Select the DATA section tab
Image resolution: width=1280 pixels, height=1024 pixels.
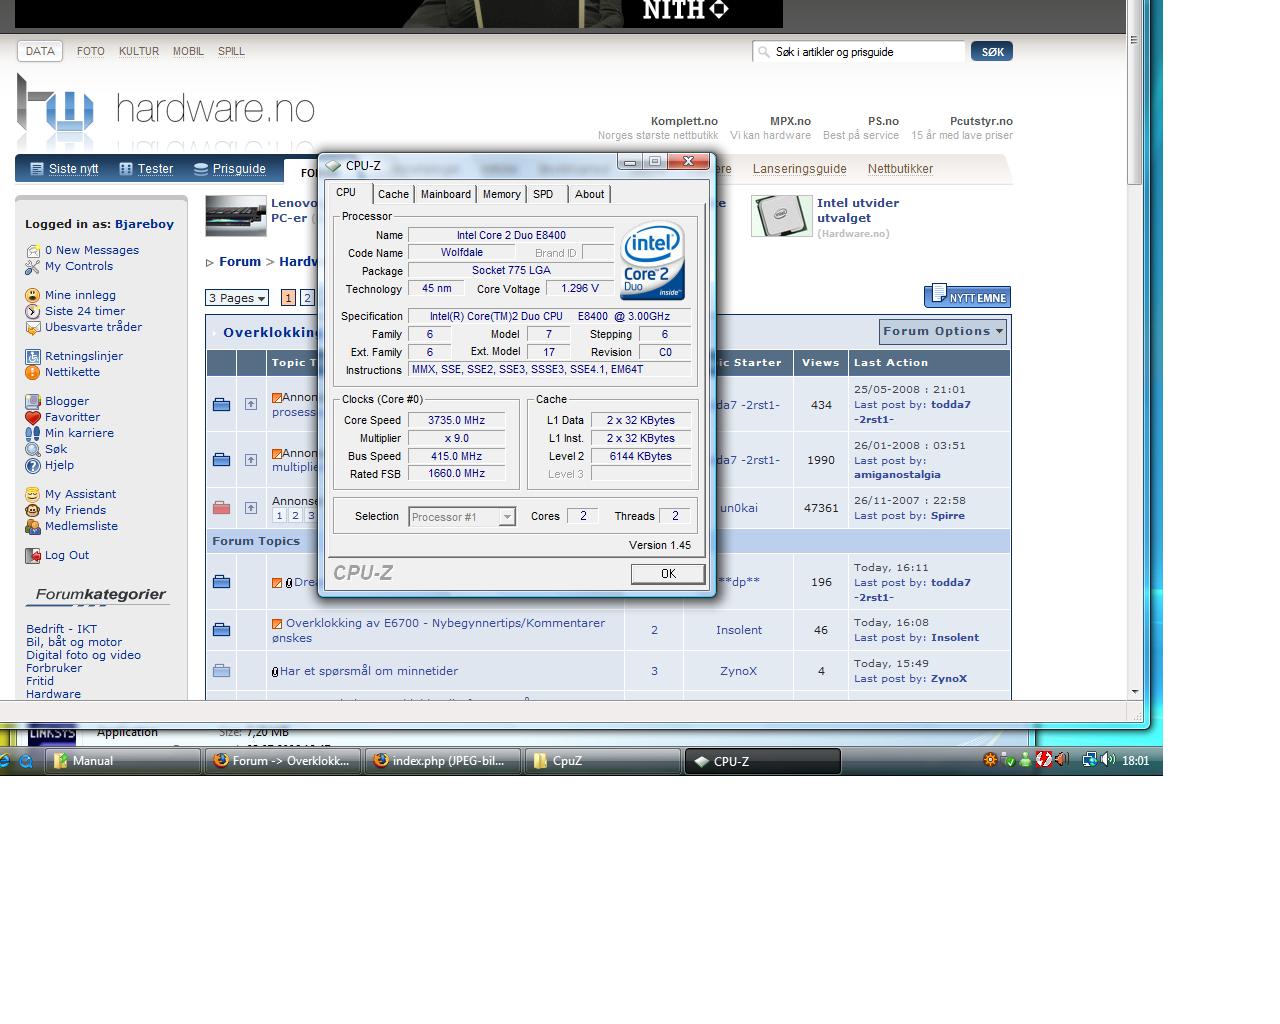tap(40, 51)
